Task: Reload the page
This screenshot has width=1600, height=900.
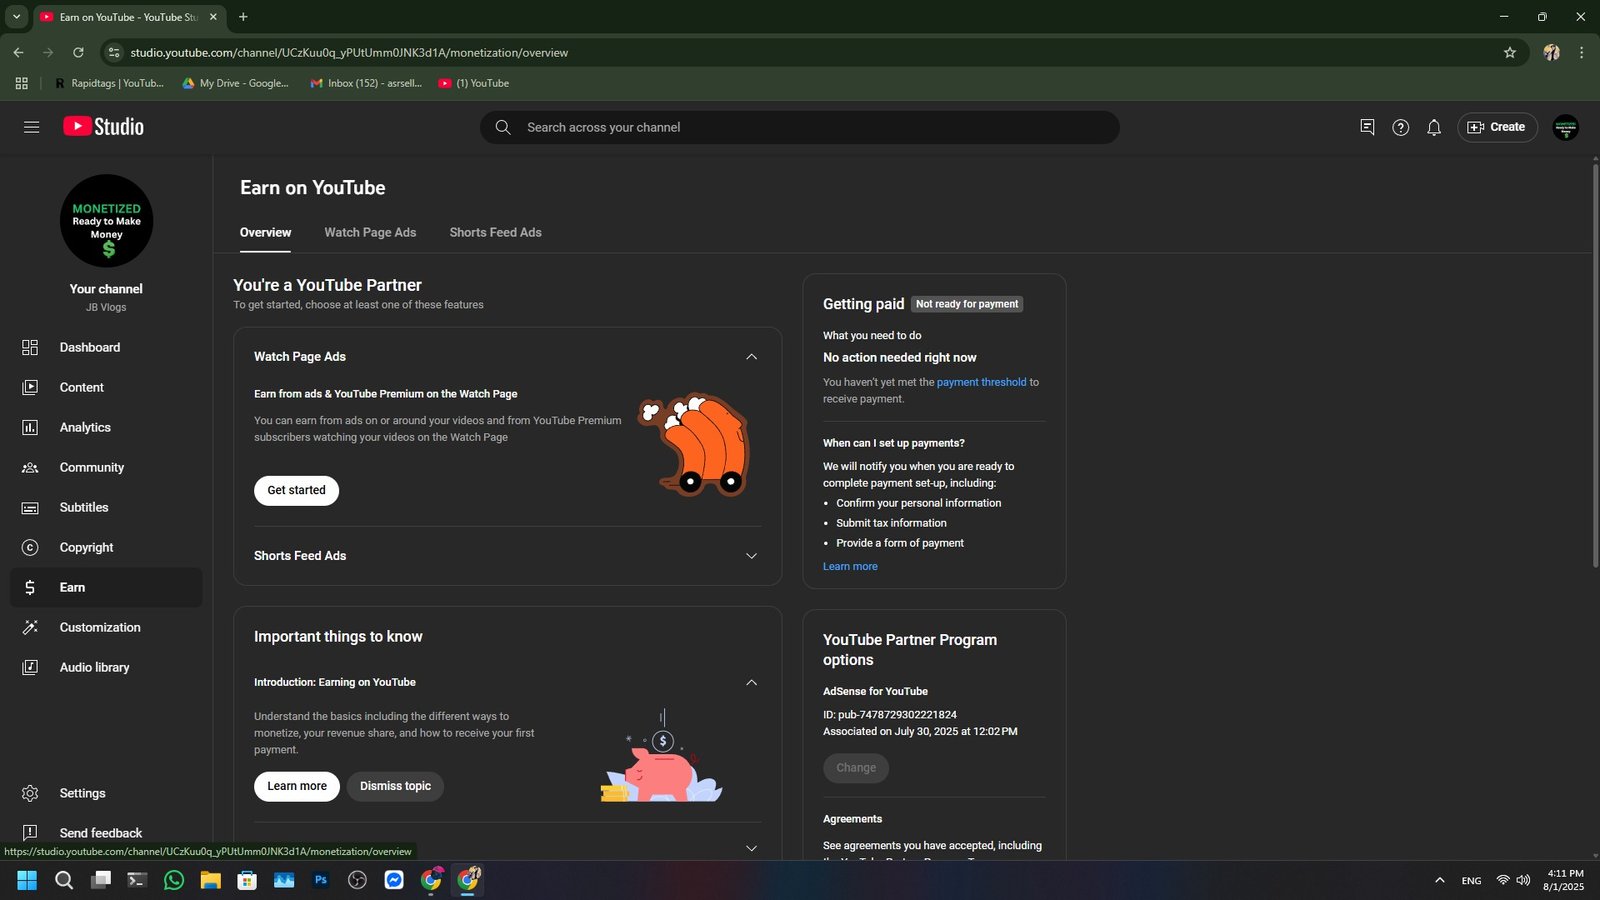Action: coord(78,52)
